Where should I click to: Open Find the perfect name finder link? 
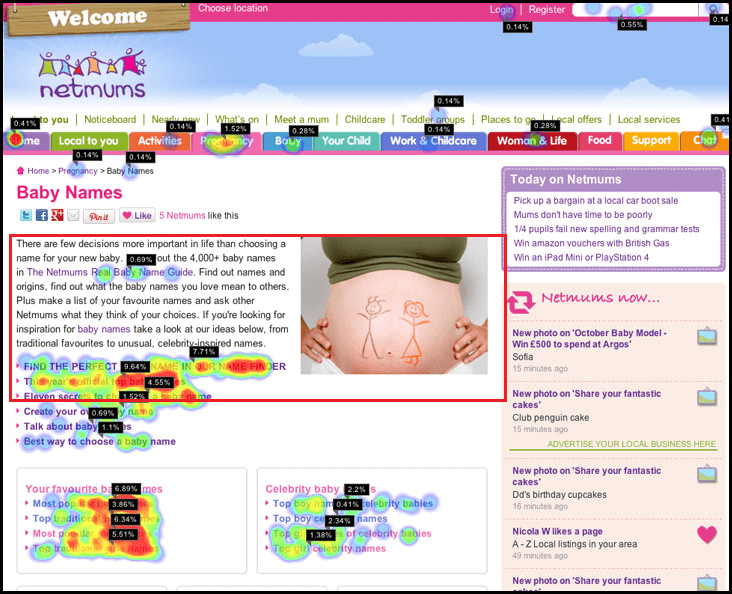[155, 367]
